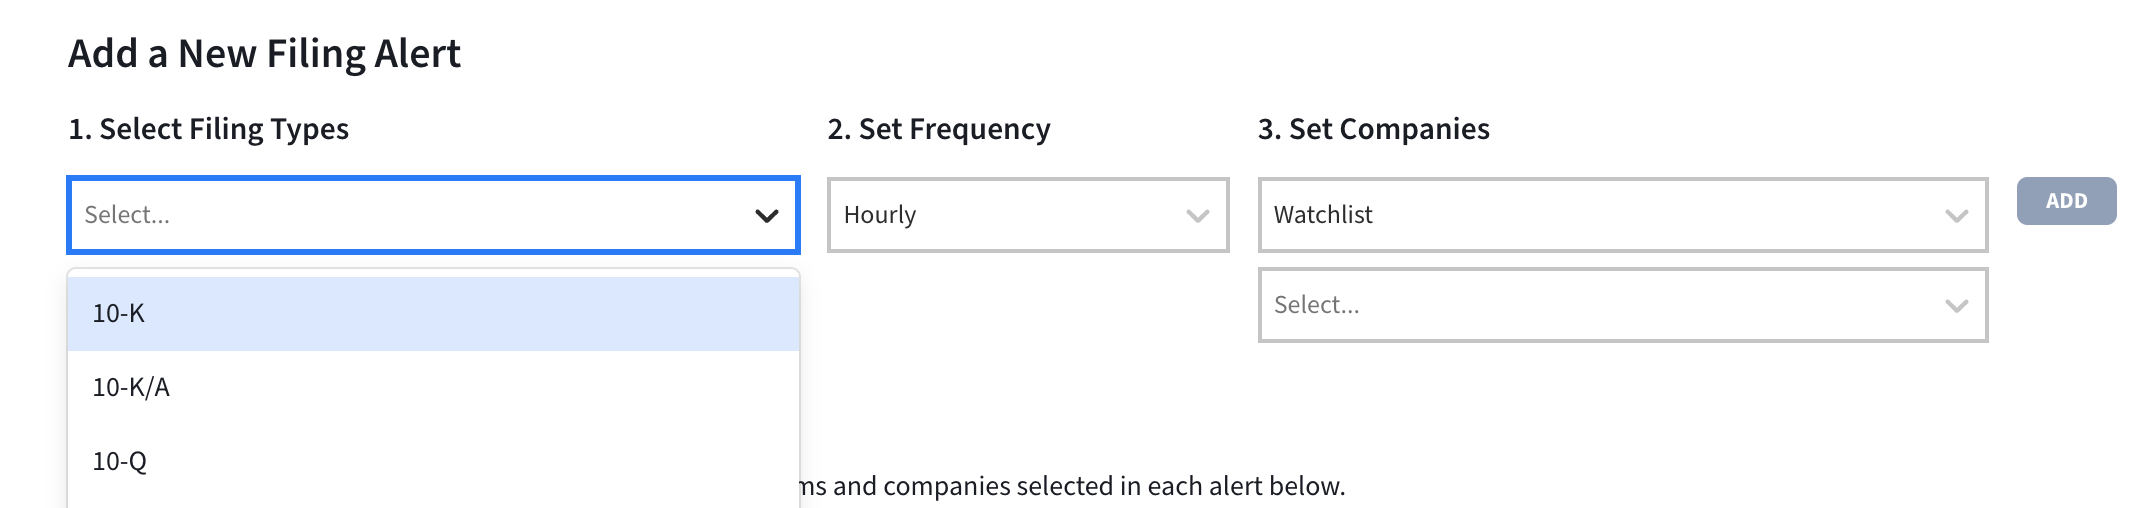The height and width of the screenshot is (508, 2156).
Task: Click the Hourly frequency chevron arrow
Action: click(1197, 215)
